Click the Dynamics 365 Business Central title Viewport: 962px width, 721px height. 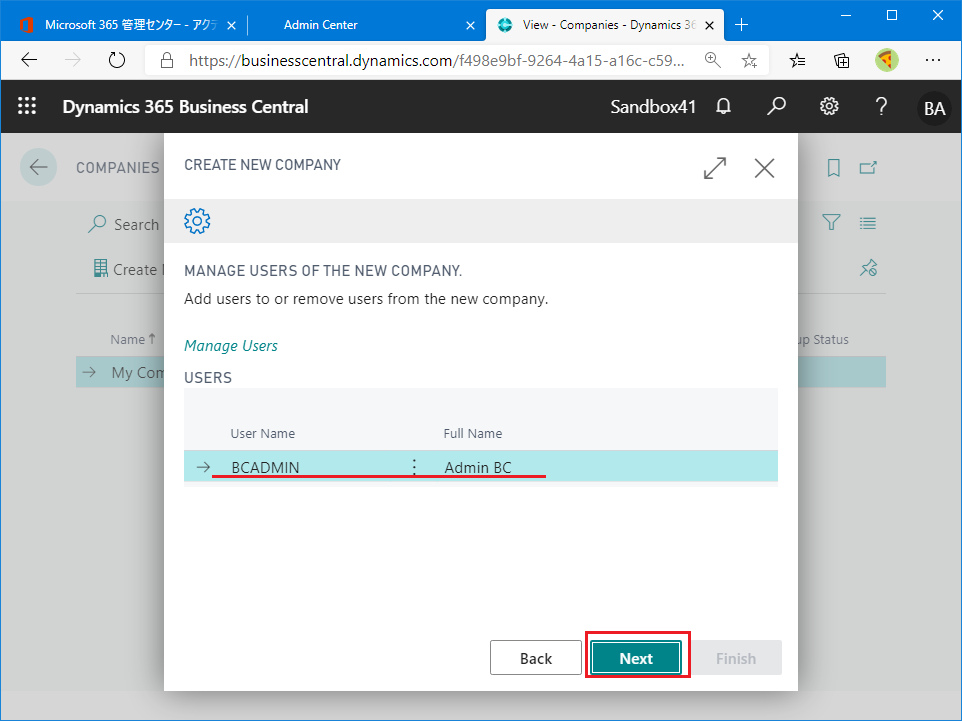185,107
